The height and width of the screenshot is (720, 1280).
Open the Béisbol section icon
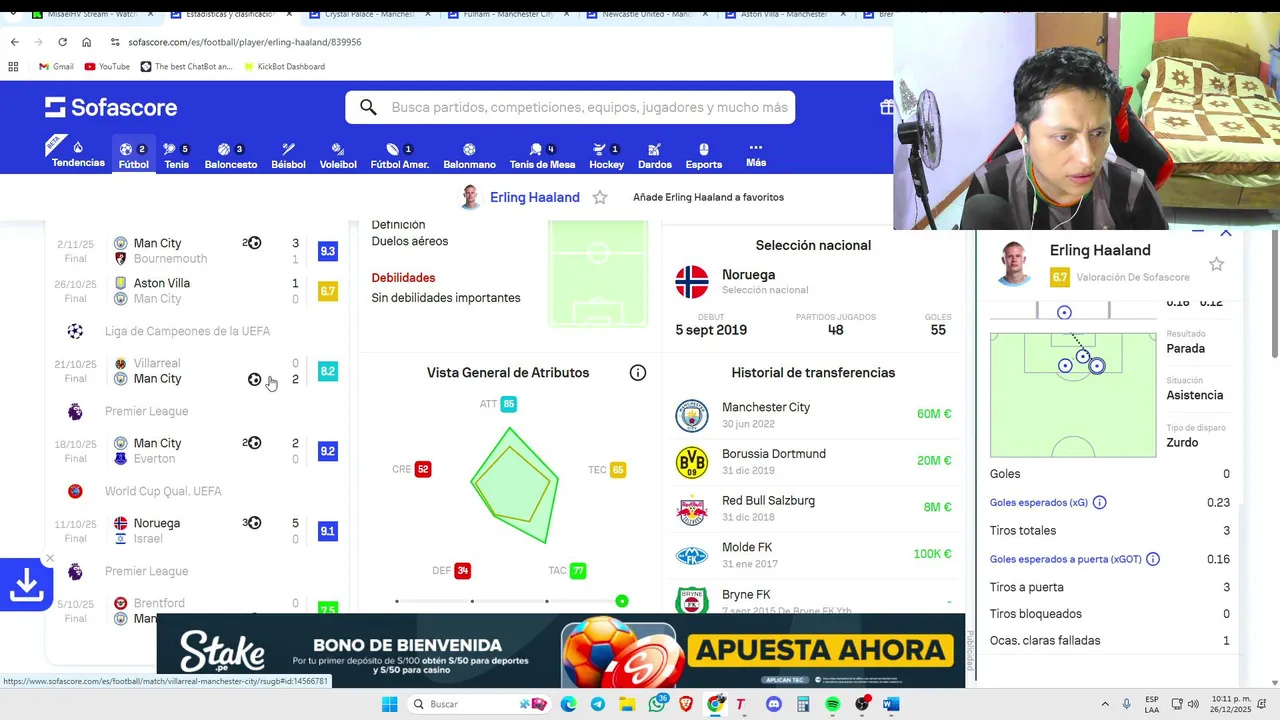(x=288, y=155)
